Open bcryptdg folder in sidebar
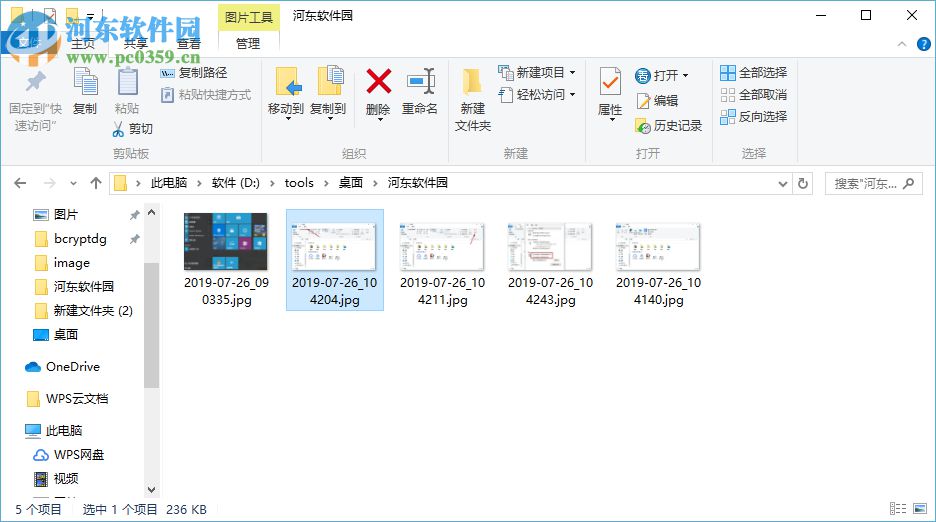This screenshot has width=936, height=522. tap(80, 239)
